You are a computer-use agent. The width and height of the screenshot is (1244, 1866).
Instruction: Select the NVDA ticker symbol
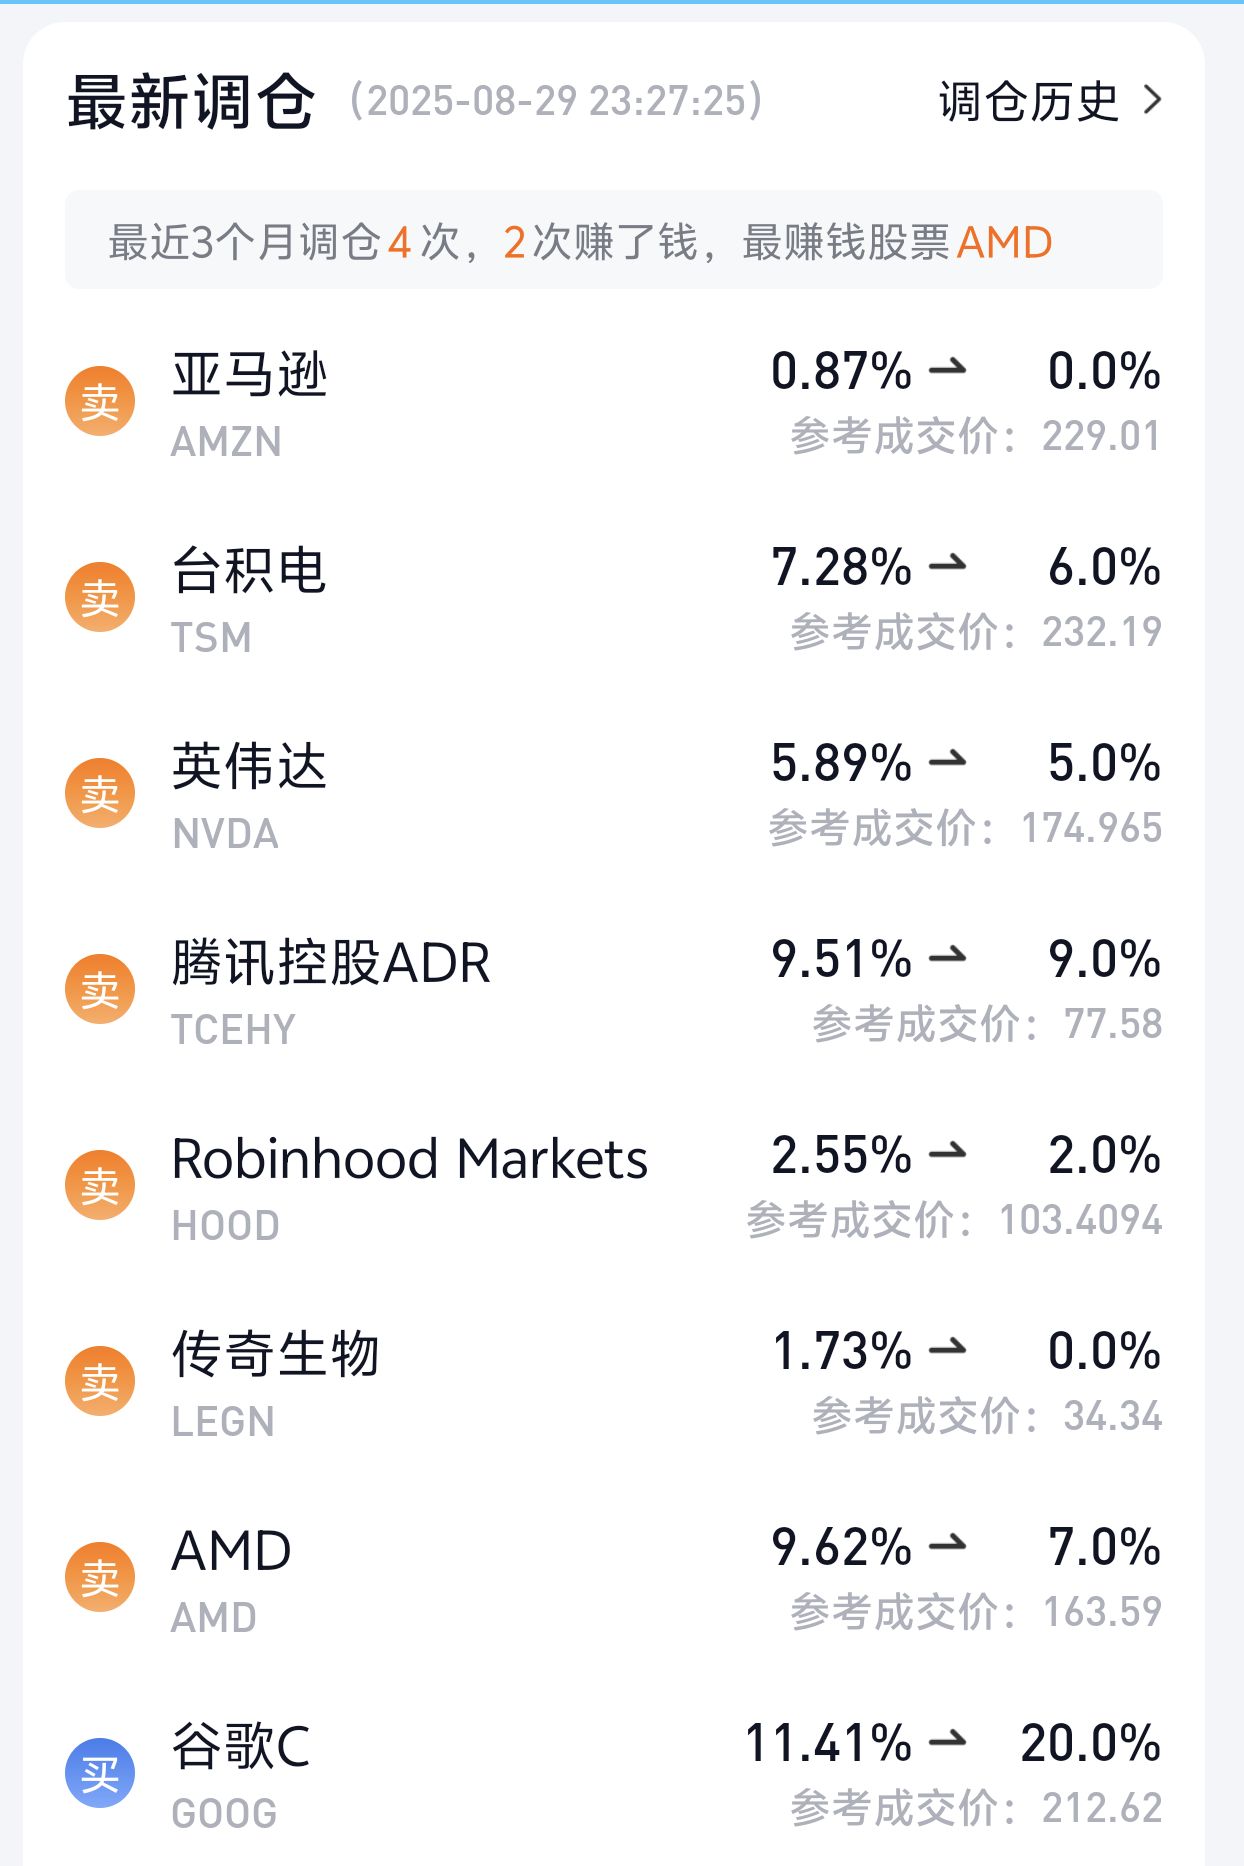(225, 834)
